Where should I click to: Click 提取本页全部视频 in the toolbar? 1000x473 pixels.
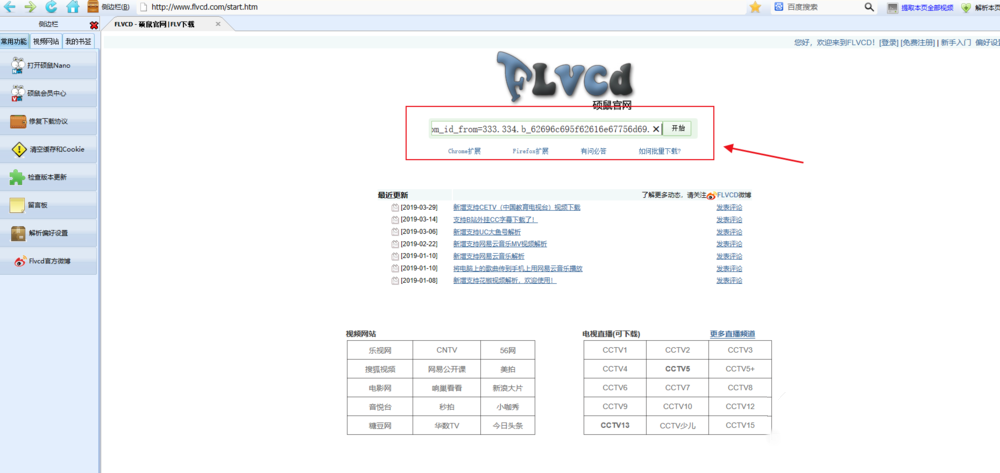(x=920, y=8)
